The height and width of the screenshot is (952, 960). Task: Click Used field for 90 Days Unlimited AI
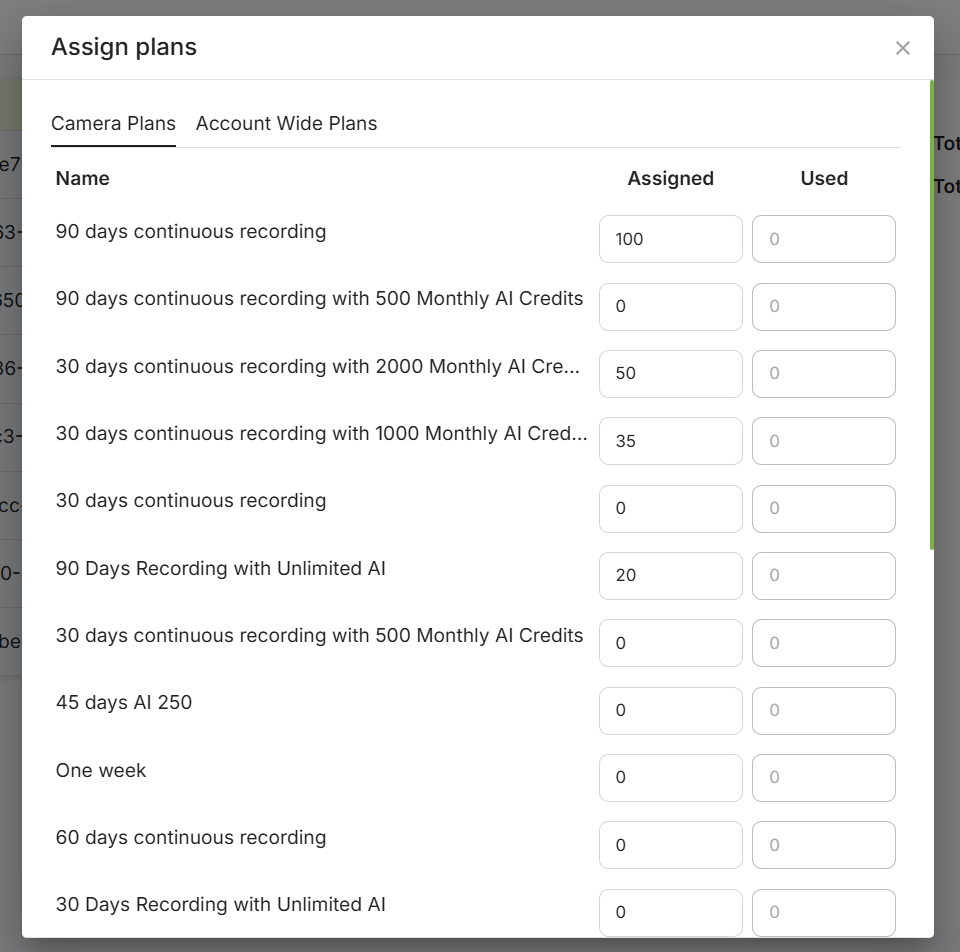(823, 575)
